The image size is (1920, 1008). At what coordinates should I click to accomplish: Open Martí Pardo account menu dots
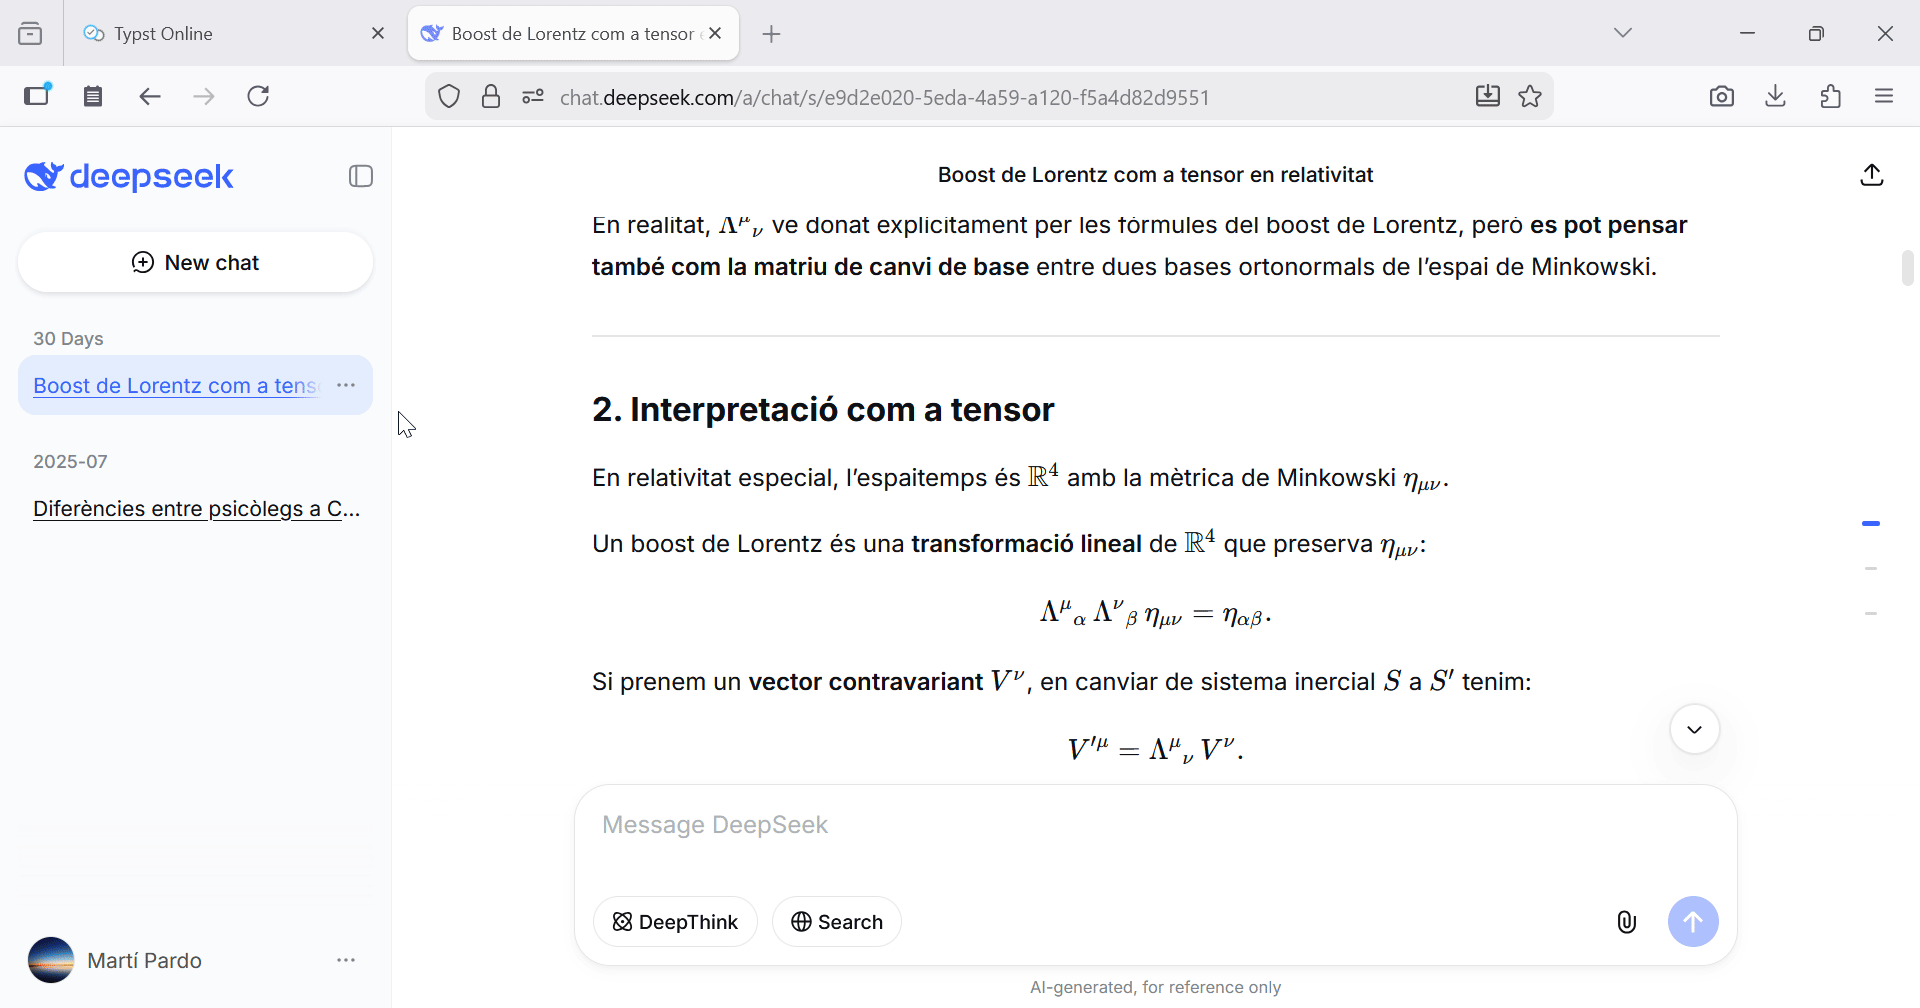pyautogui.click(x=346, y=960)
